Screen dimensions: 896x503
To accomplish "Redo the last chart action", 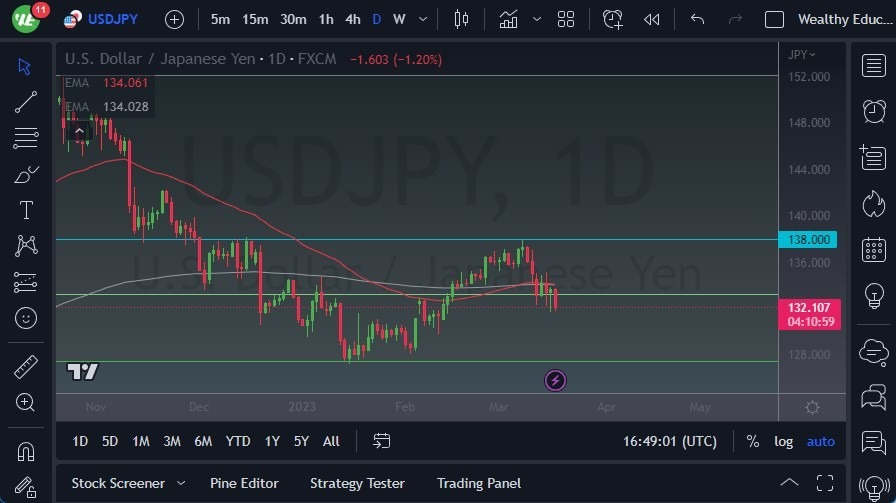I will click(x=735, y=19).
